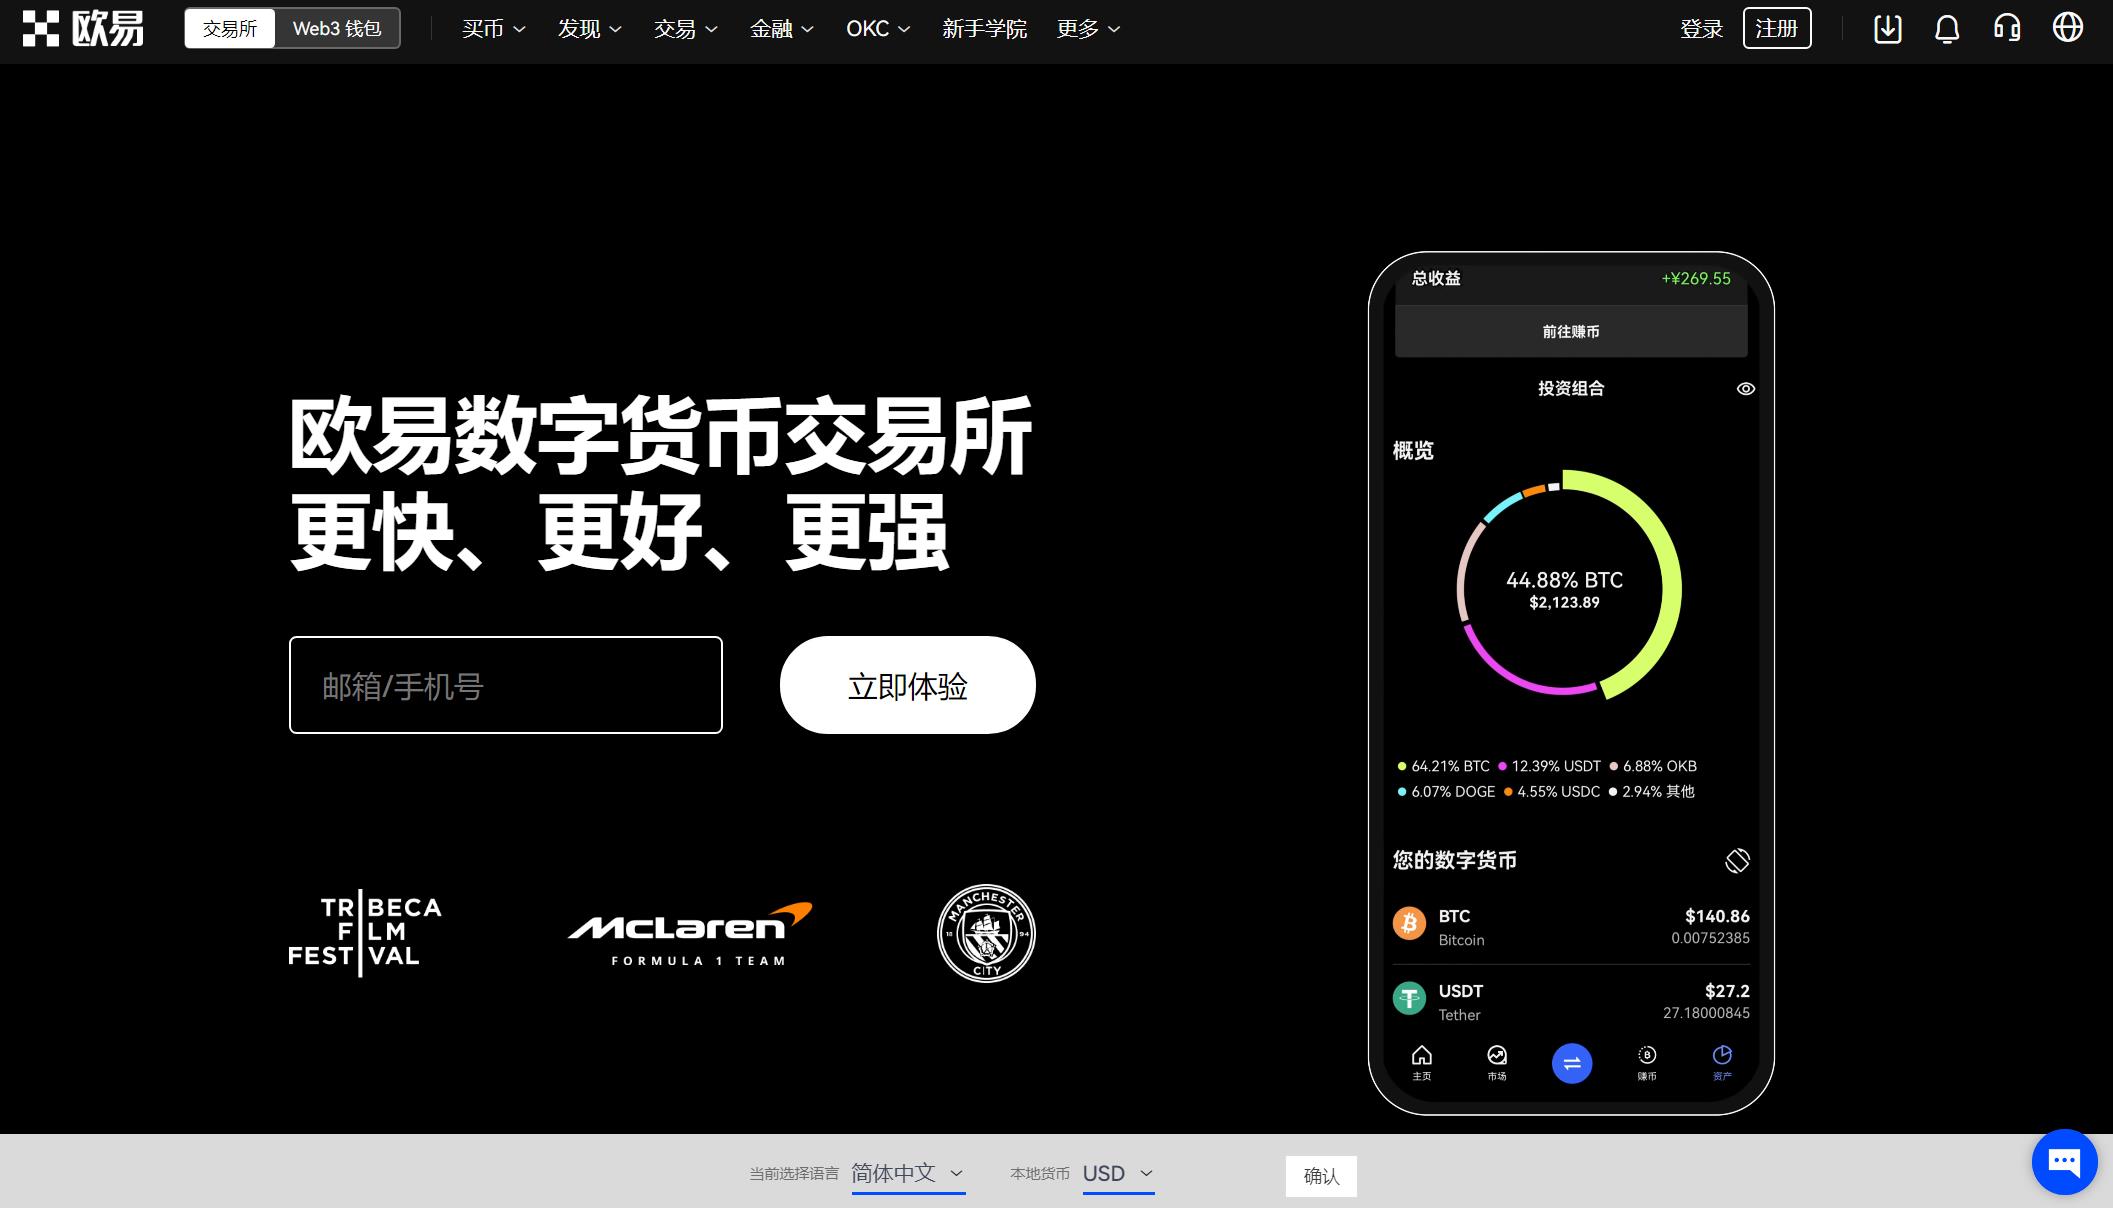Click the USD currency dropdown
The width and height of the screenshot is (2113, 1208).
point(1117,1173)
